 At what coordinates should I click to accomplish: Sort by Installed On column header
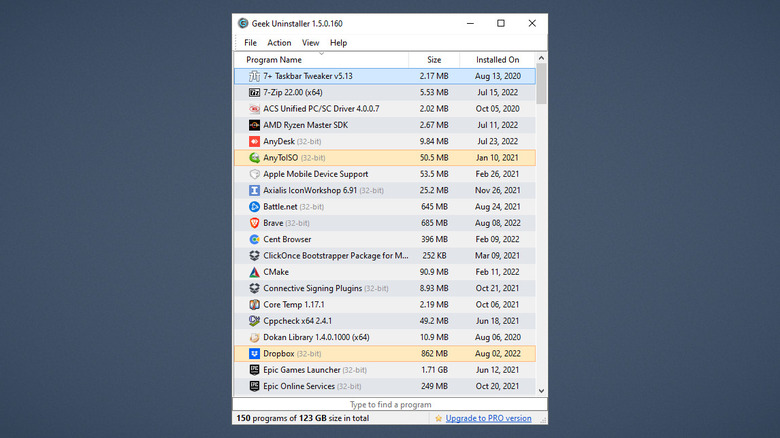pyautogui.click(x=498, y=60)
